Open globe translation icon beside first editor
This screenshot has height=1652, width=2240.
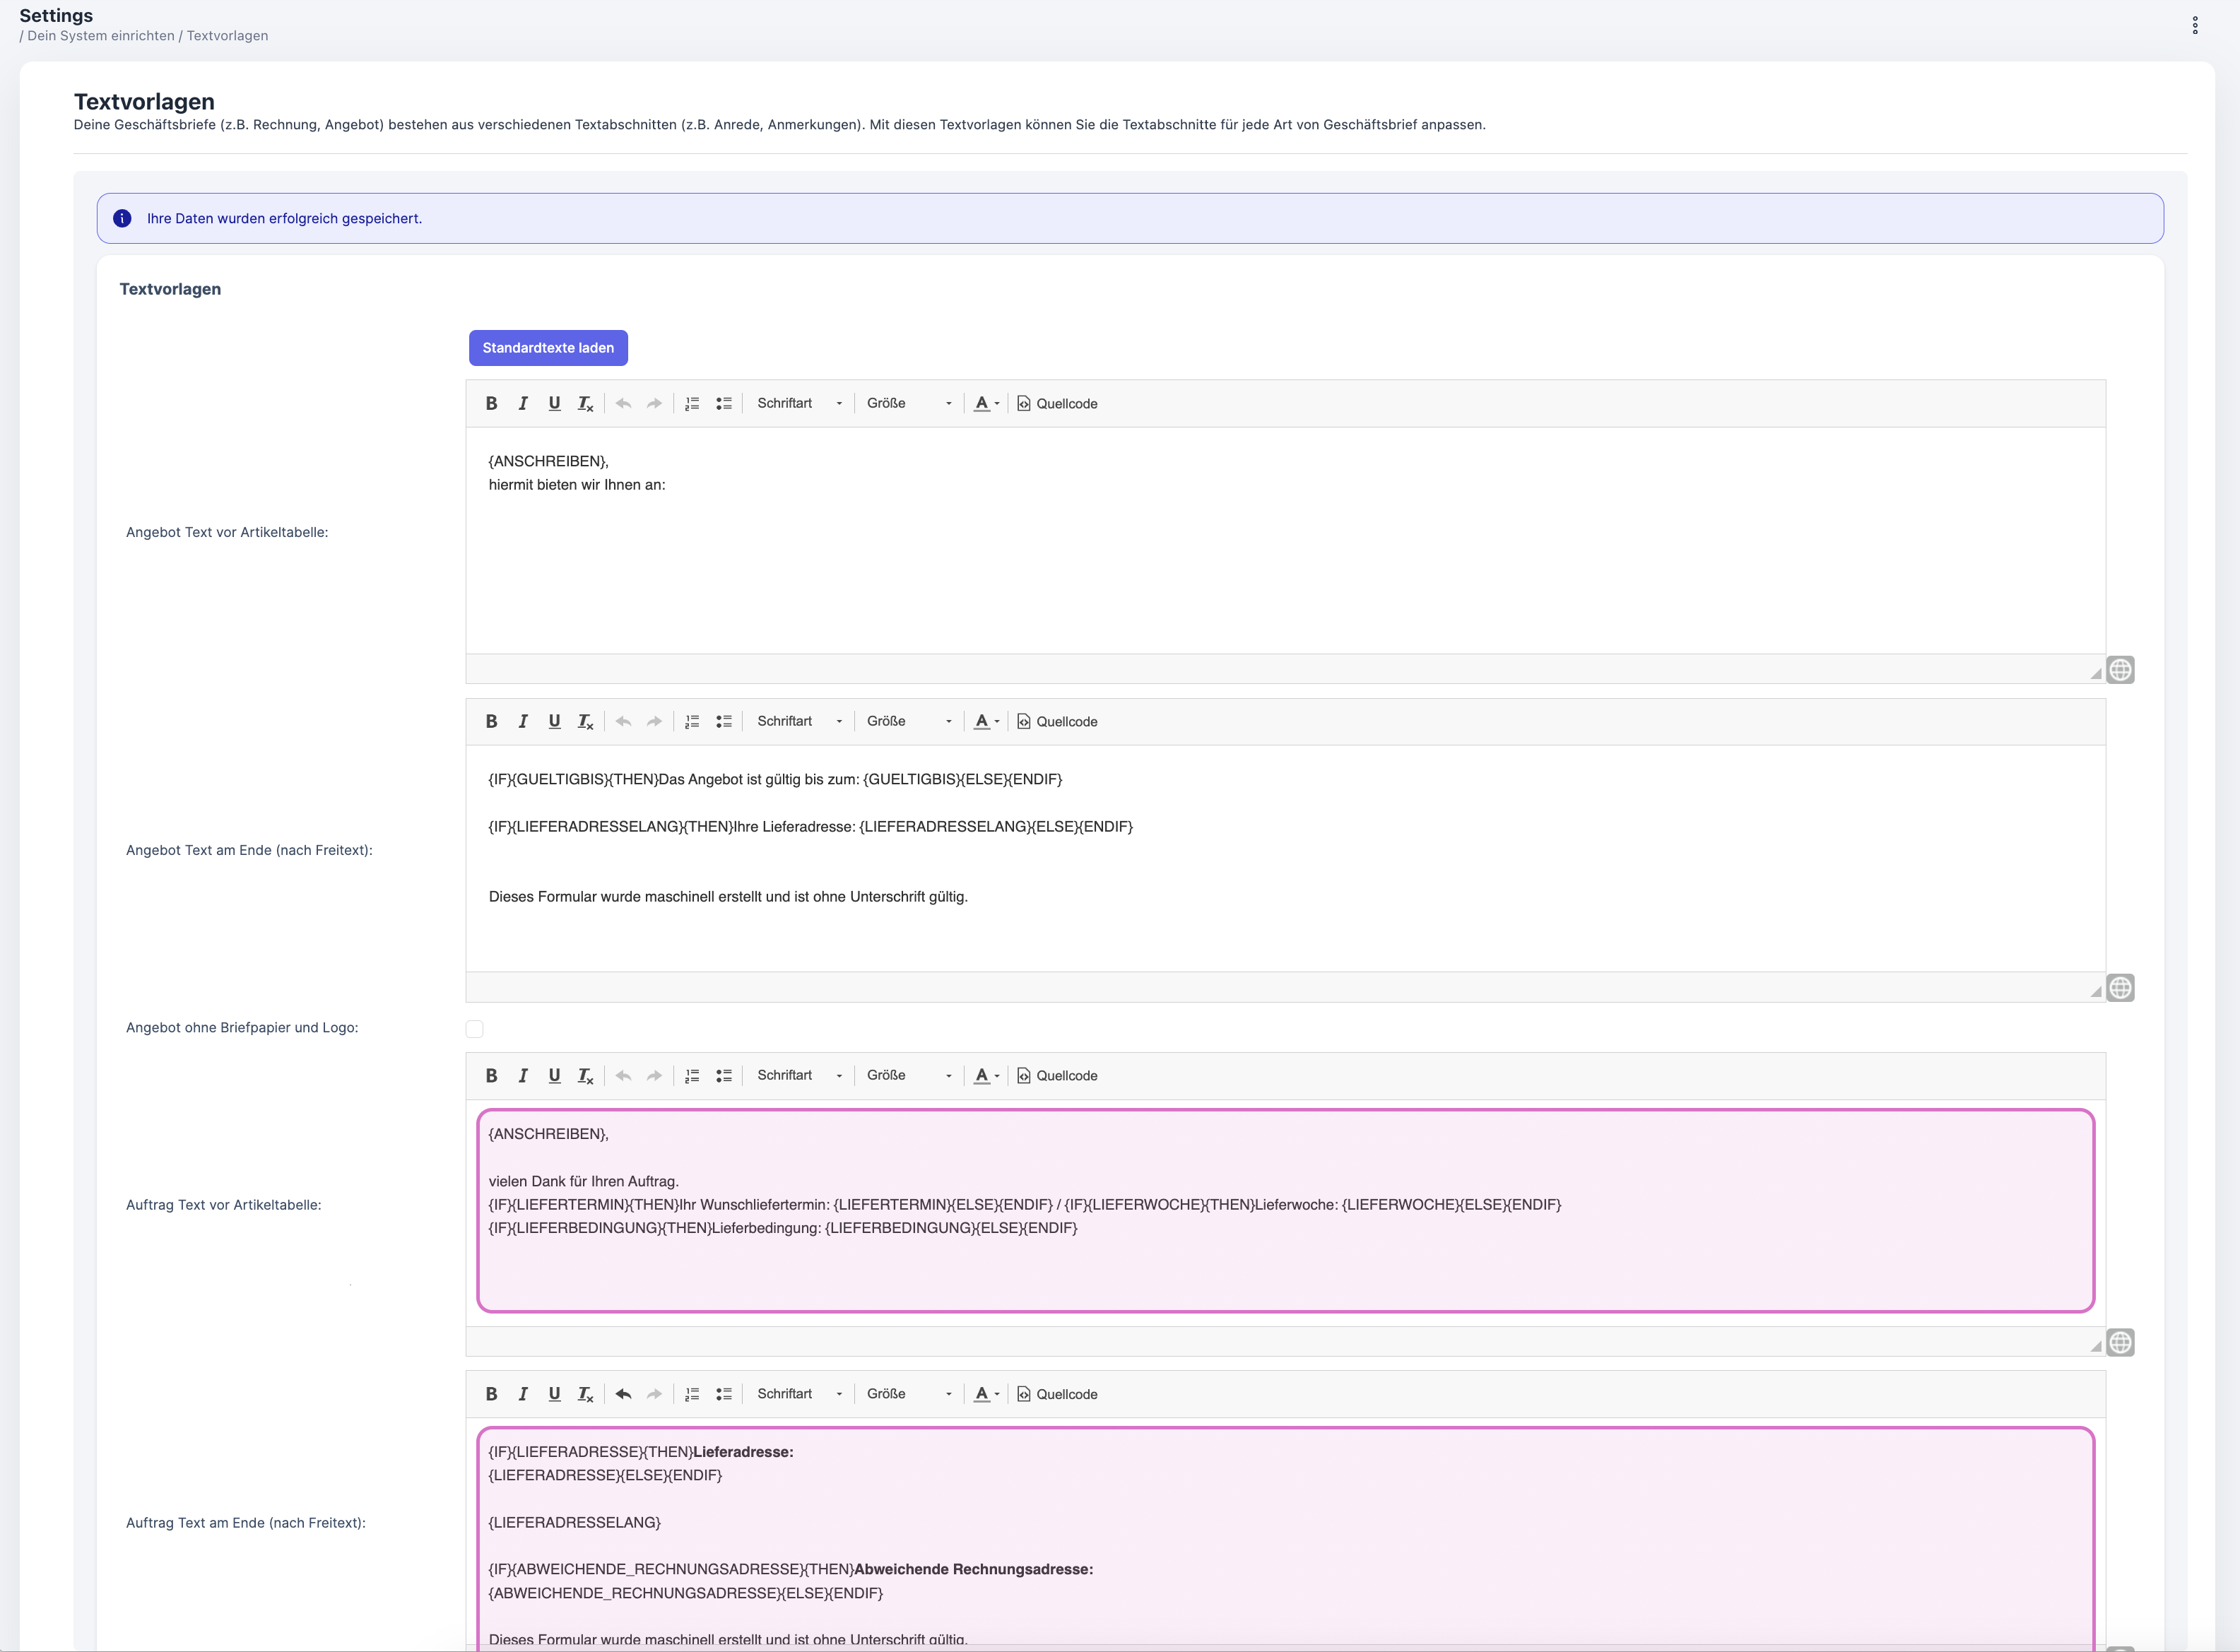pyautogui.click(x=2120, y=669)
